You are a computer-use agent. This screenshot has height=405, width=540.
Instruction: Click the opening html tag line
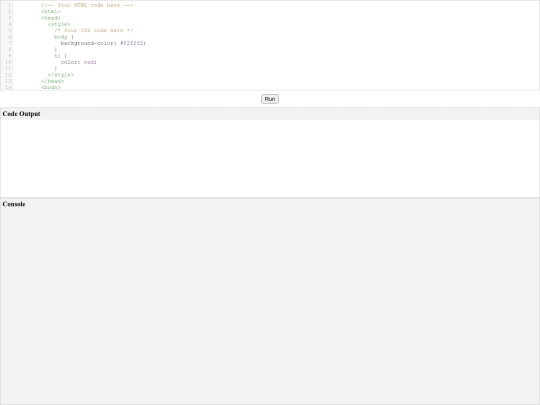pos(51,11)
